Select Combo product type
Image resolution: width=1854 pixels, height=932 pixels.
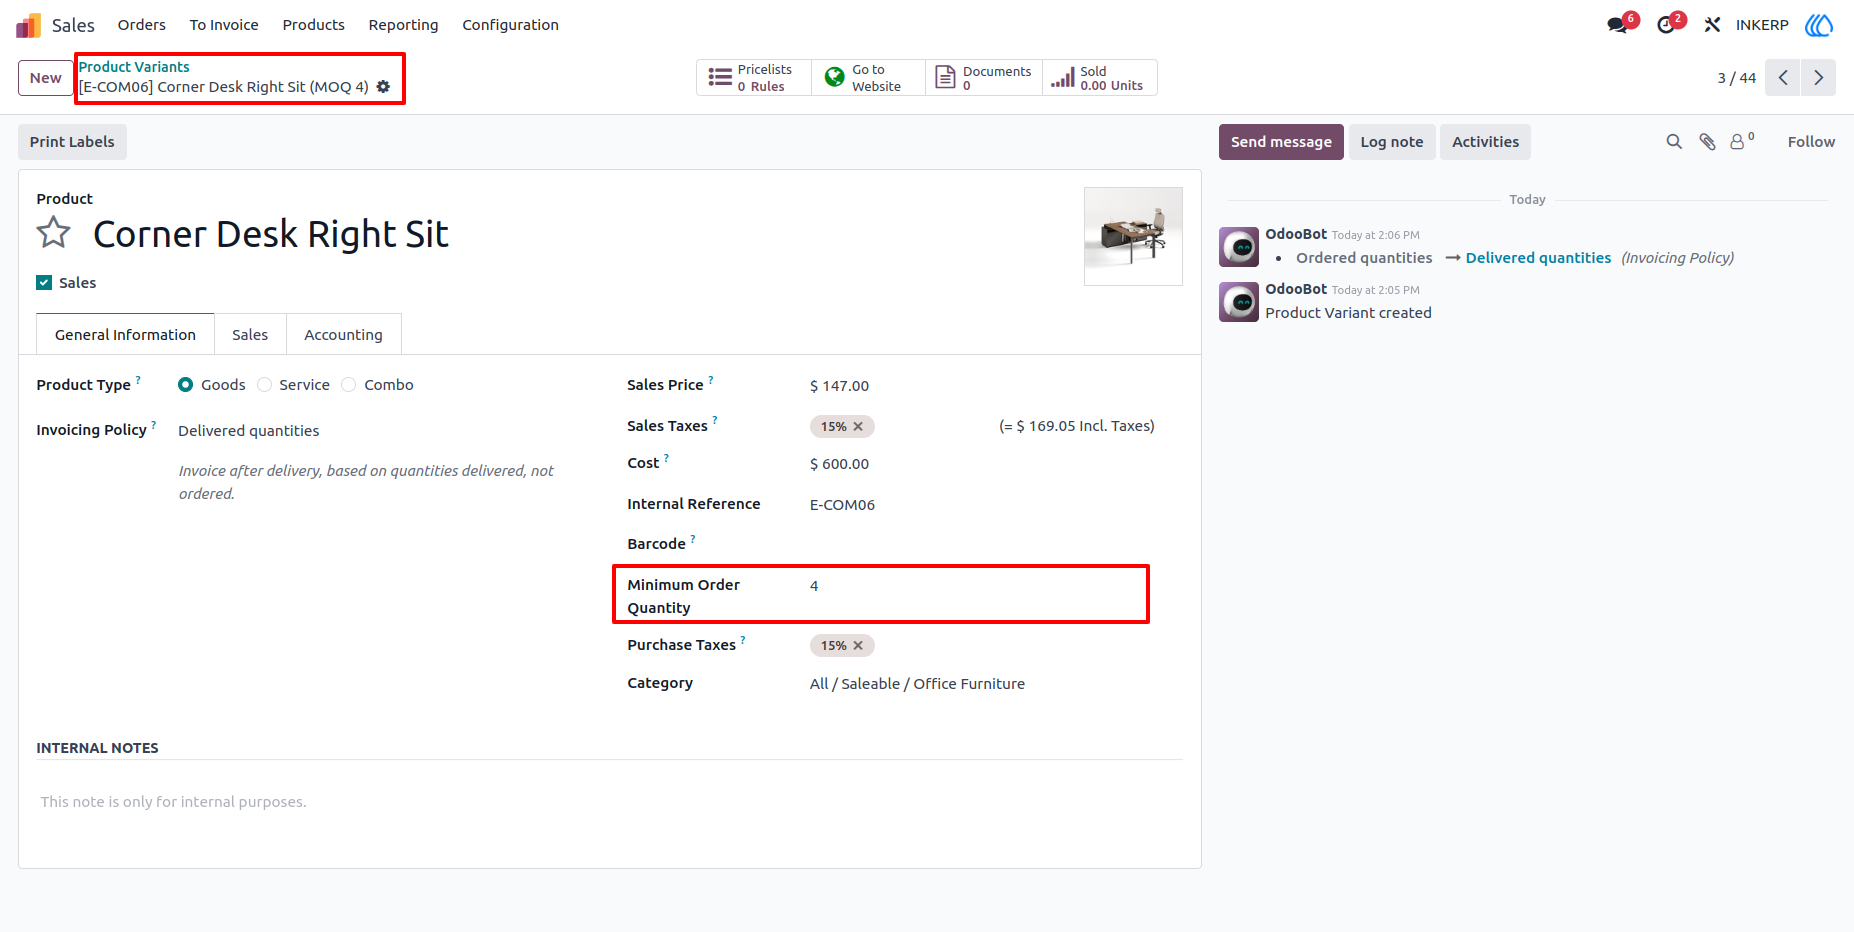(x=348, y=385)
